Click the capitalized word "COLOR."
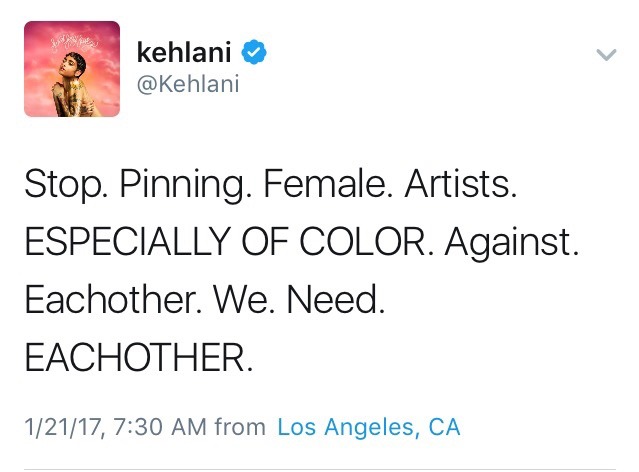The width and height of the screenshot is (639, 472). pyautogui.click(x=367, y=242)
